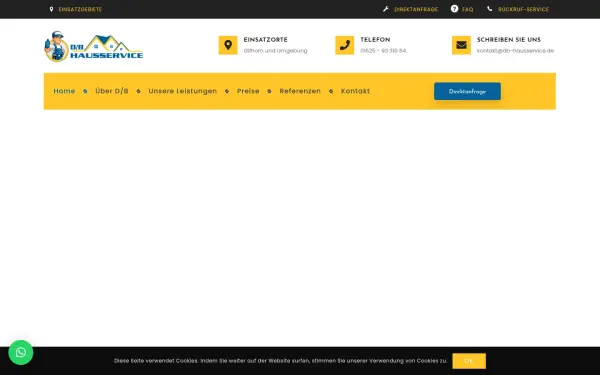Click the Schreiben Sie uns heading
600x375 pixels.
[509, 40]
